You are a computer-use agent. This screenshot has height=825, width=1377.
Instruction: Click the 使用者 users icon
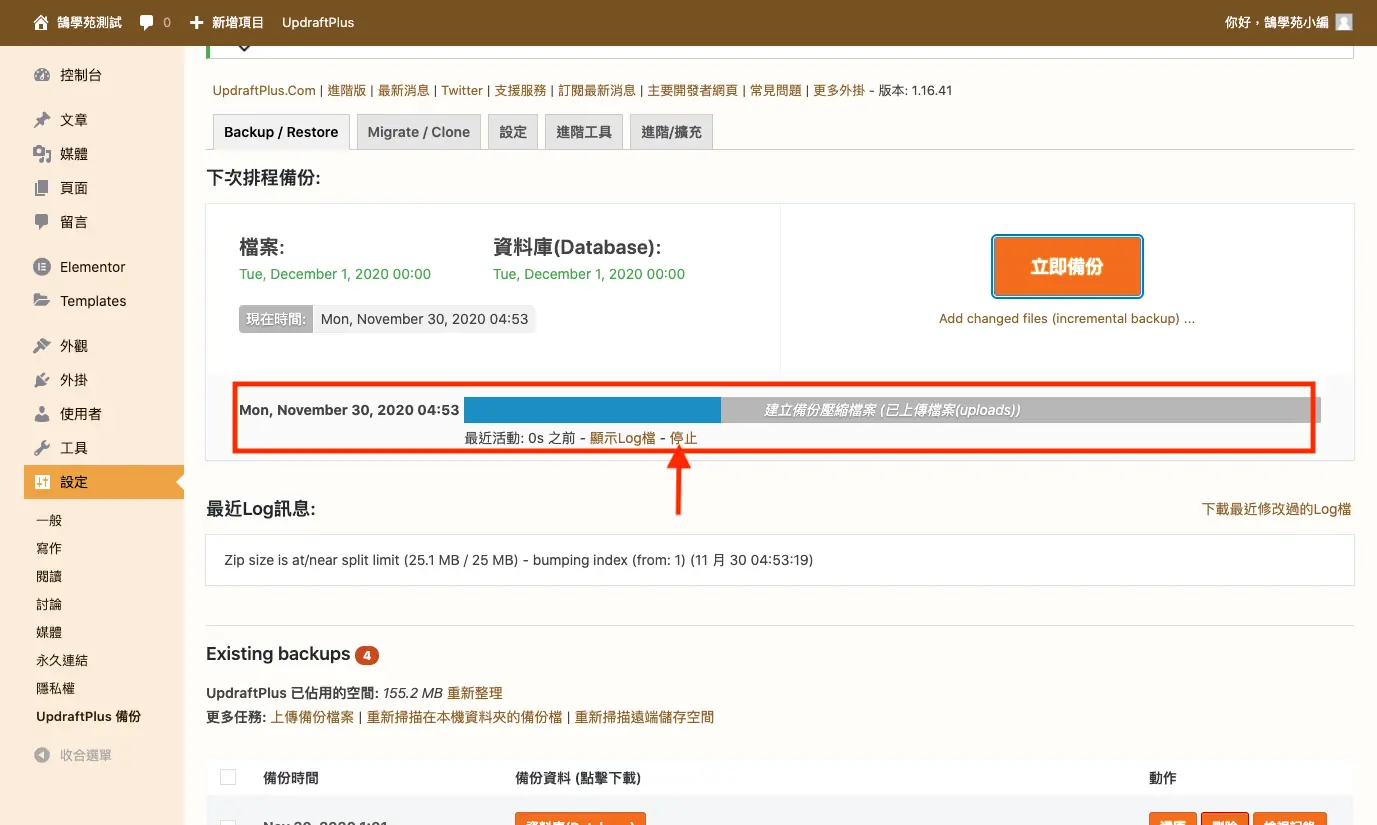[x=42, y=414]
